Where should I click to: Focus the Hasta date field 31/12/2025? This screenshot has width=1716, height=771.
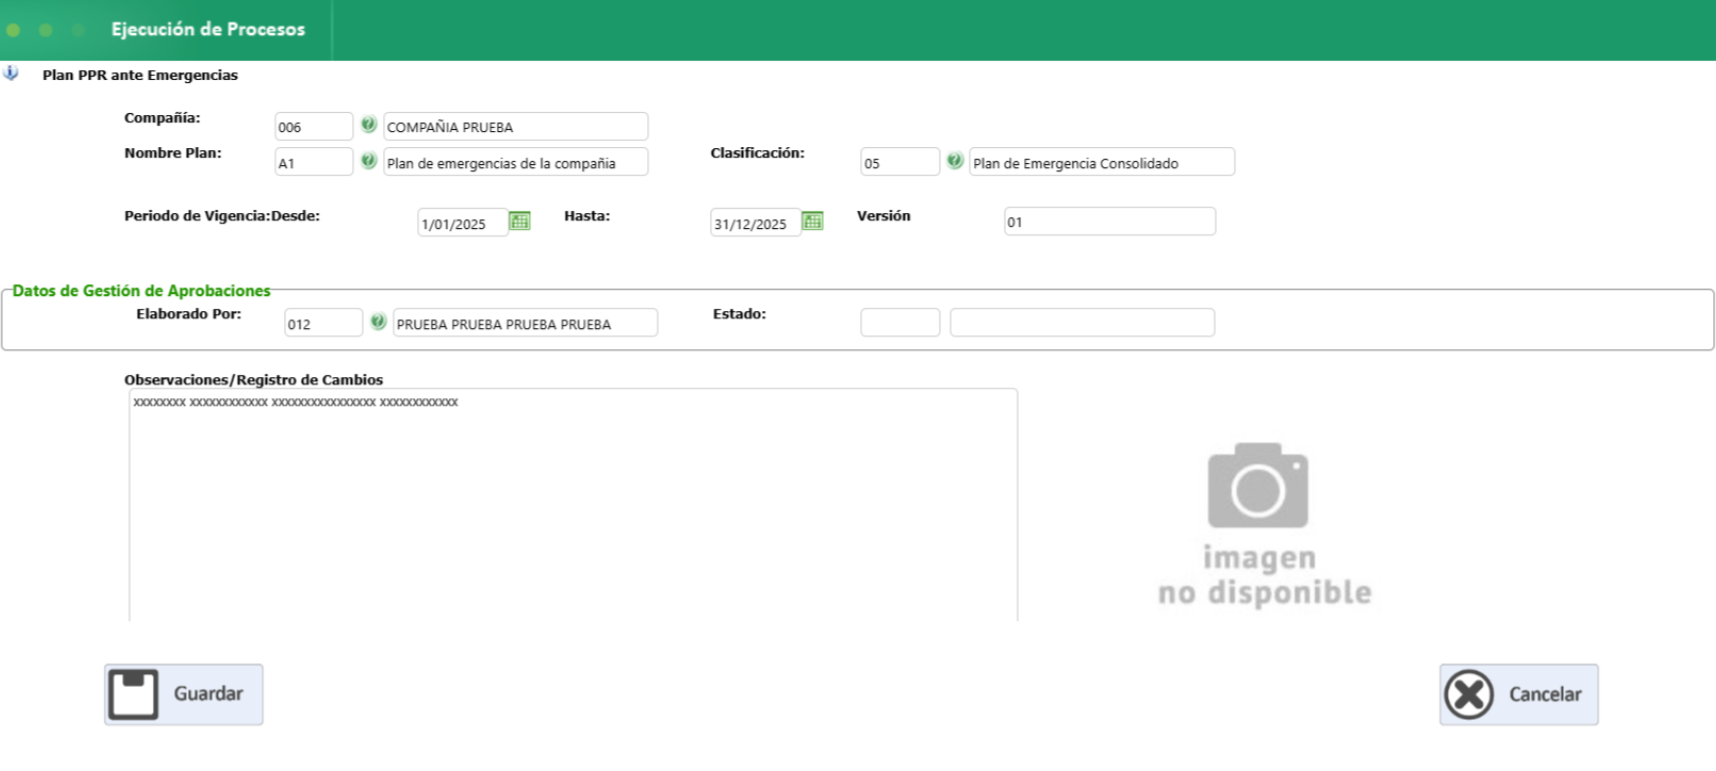(x=756, y=222)
